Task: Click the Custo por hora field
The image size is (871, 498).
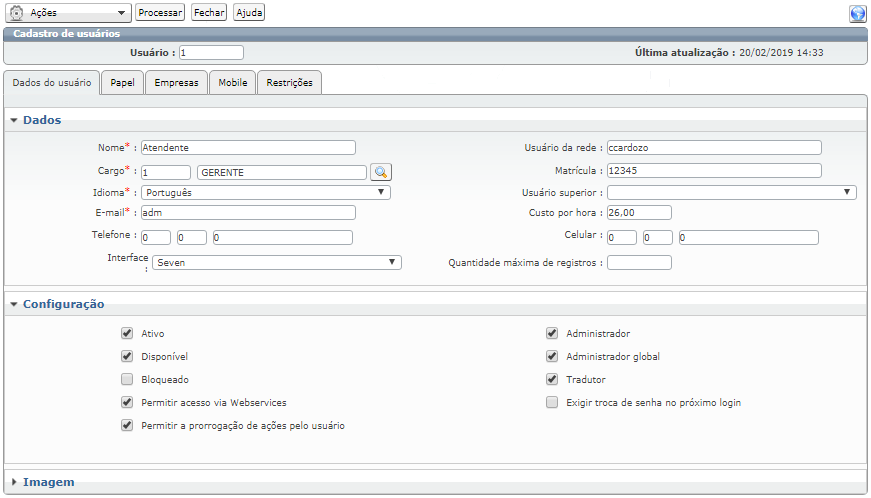Action: point(639,212)
